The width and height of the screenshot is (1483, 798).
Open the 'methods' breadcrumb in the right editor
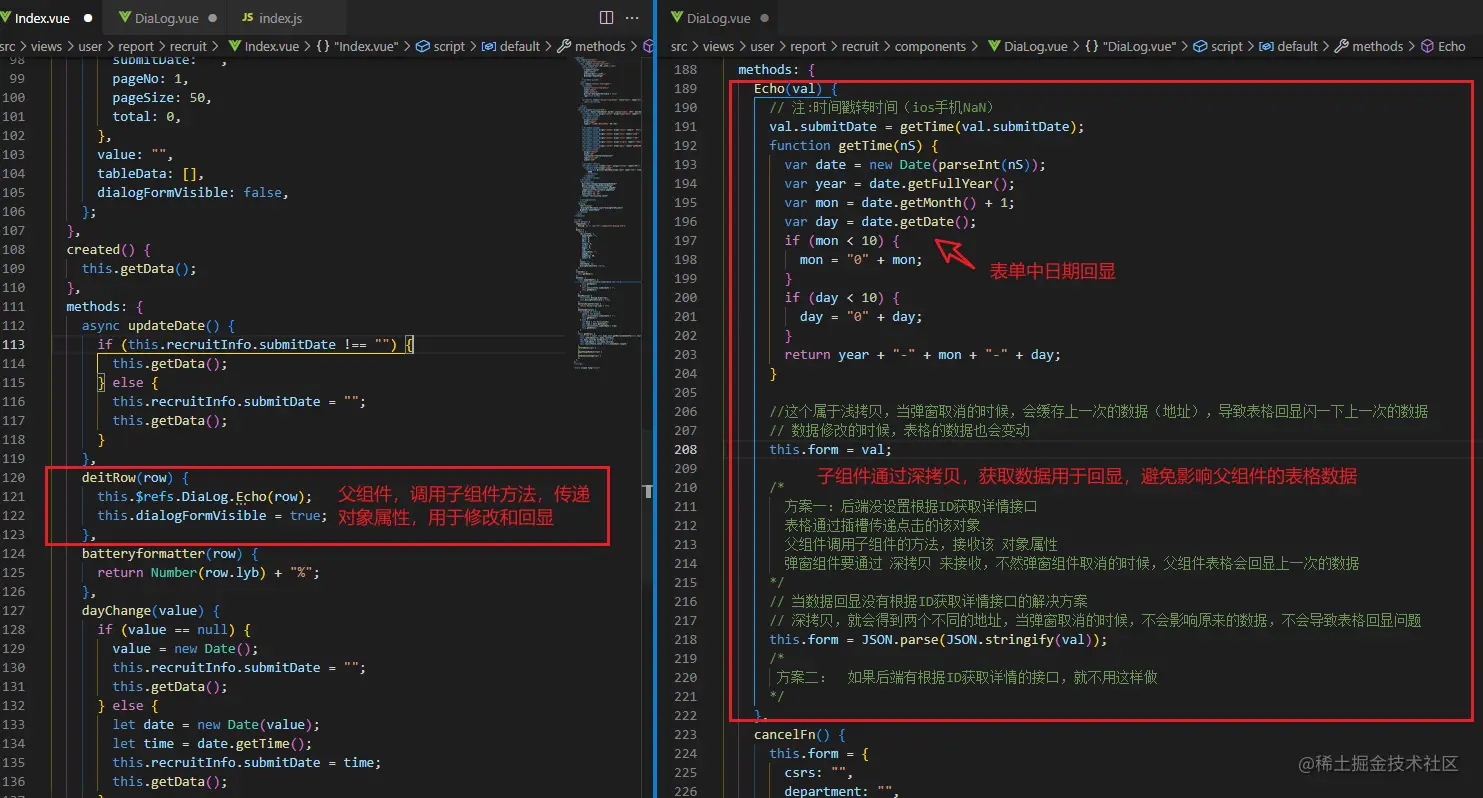point(1369,46)
